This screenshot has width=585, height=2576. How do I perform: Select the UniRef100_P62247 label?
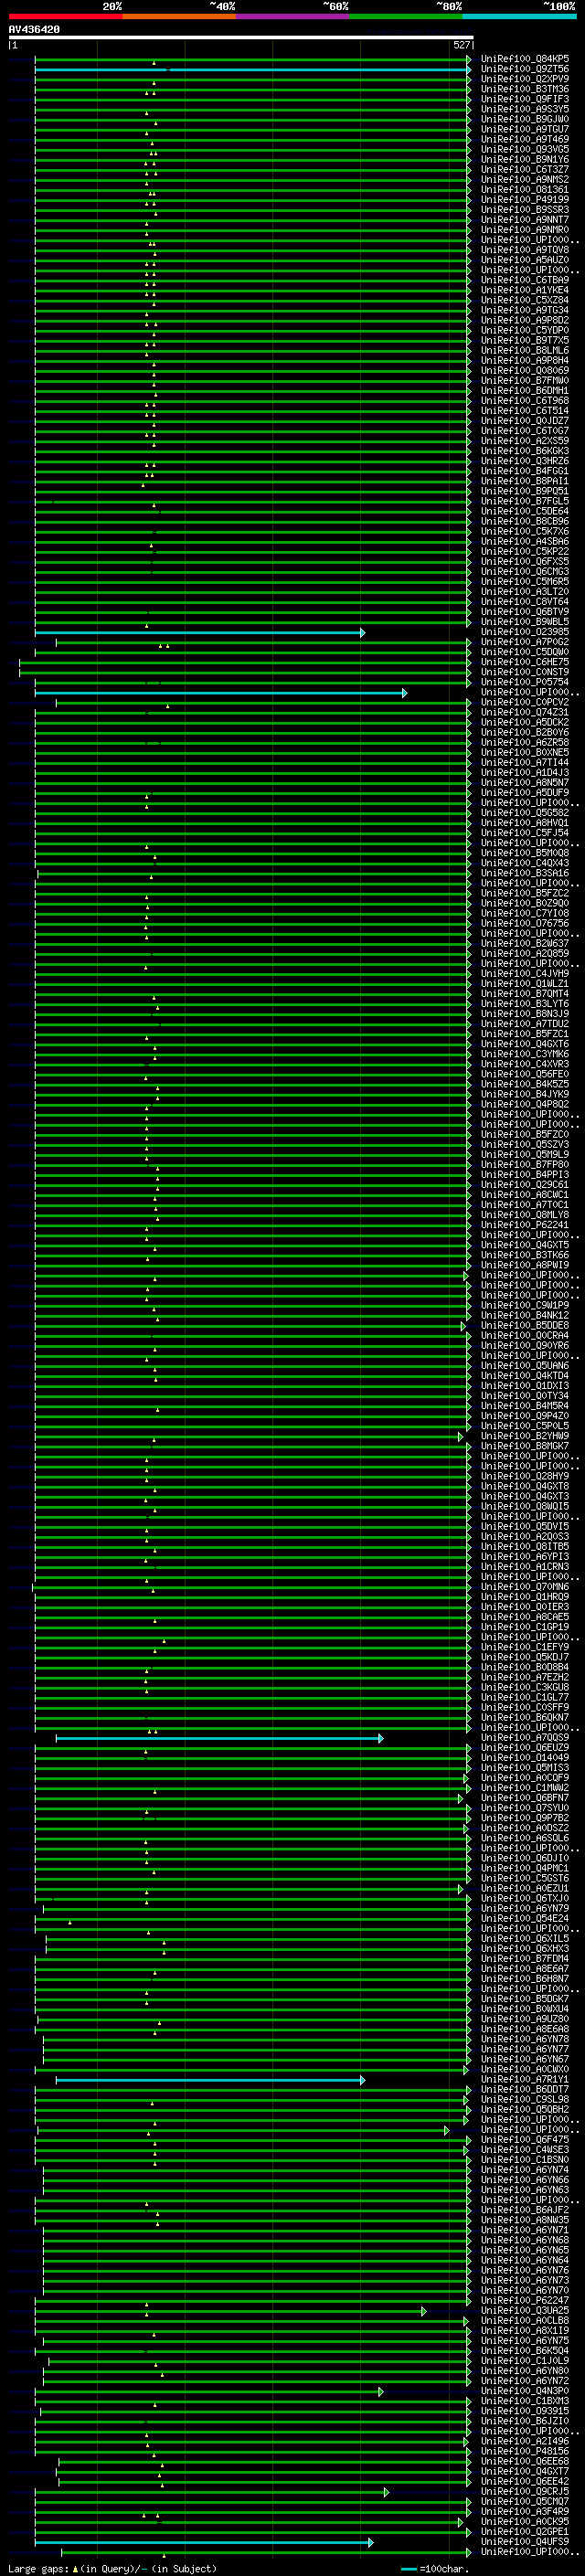(x=525, y=2300)
